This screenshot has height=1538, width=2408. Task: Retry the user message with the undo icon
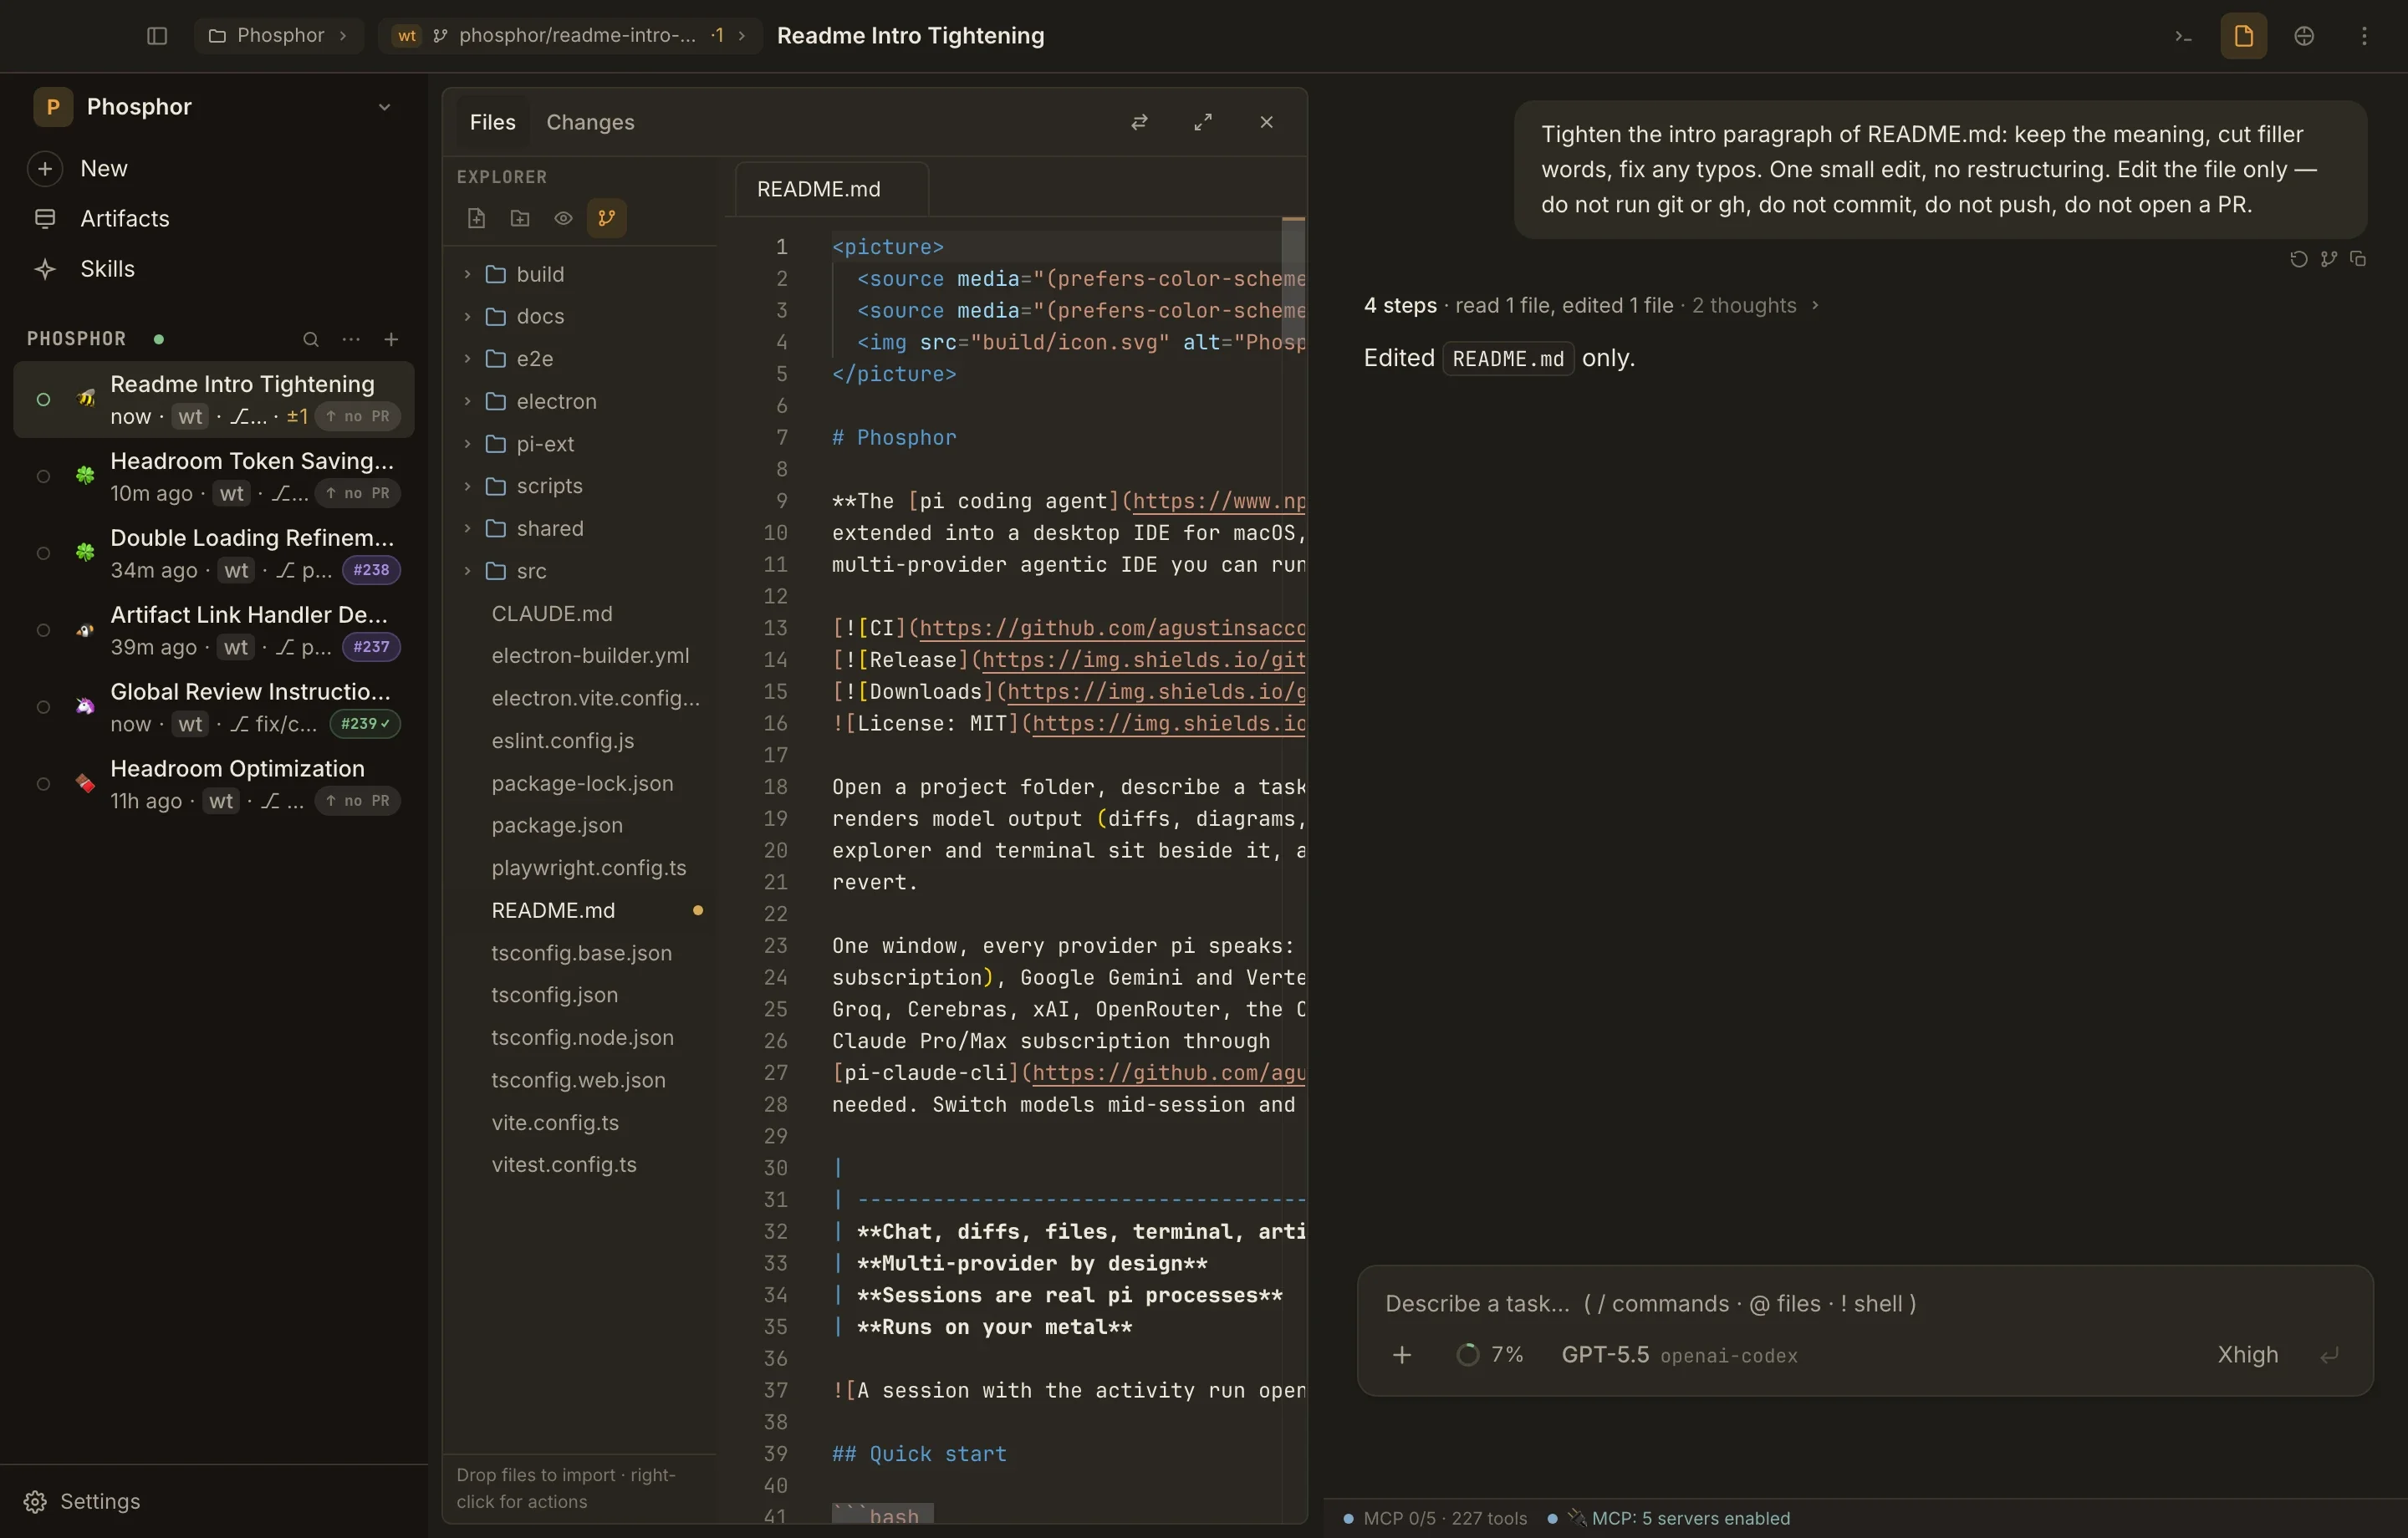[2298, 259]
